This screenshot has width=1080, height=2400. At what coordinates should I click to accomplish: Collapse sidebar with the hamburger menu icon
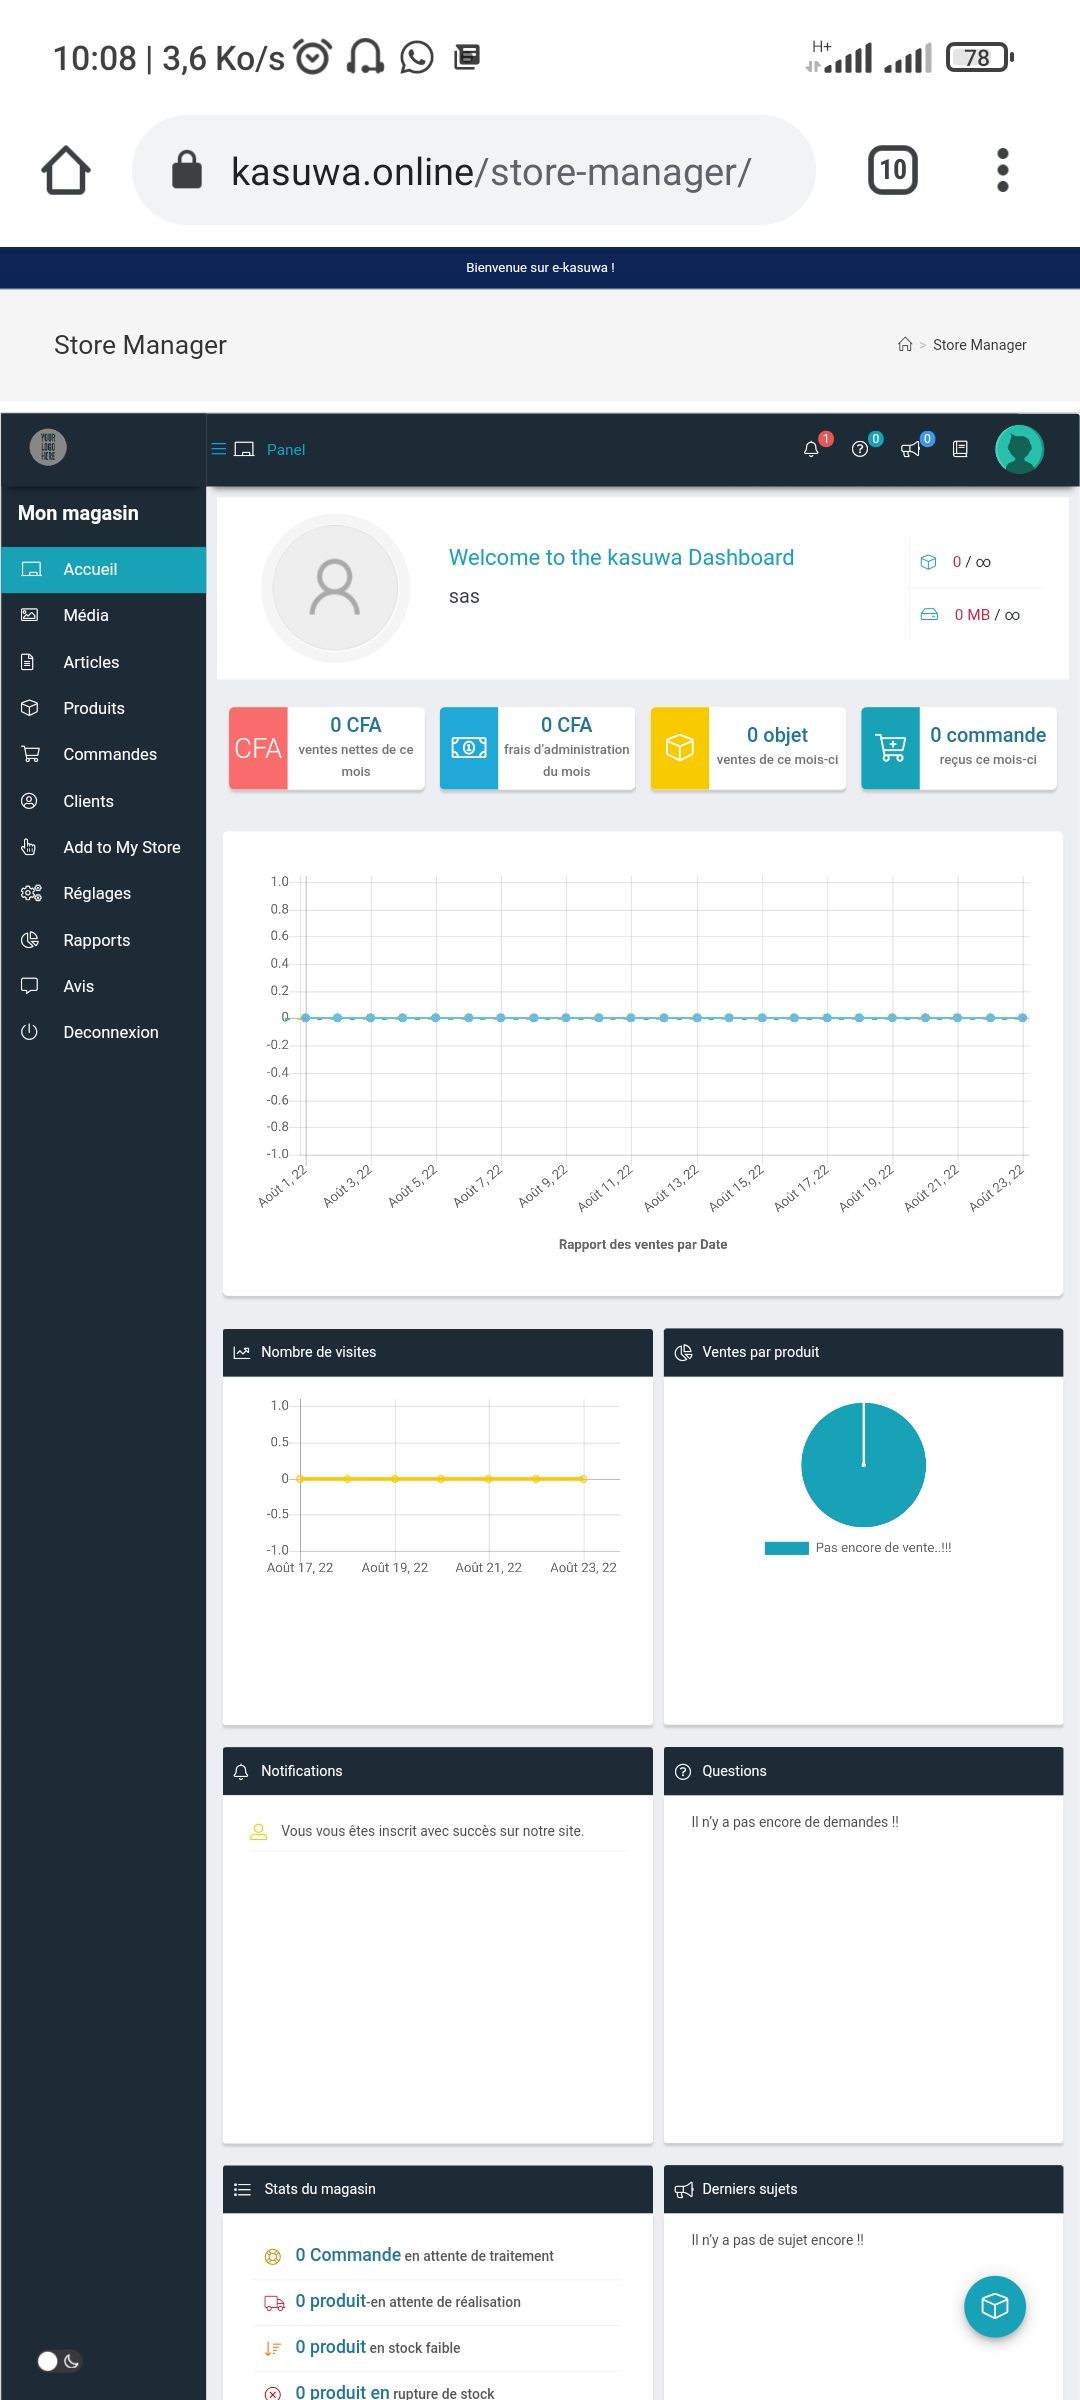[219, 449]
